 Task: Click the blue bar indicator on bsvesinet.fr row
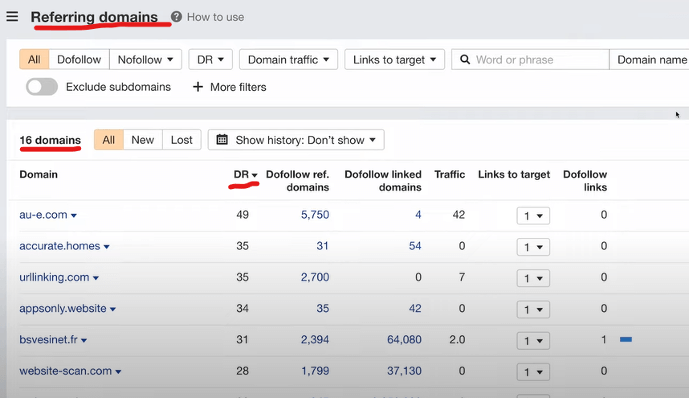click(626, 339)
